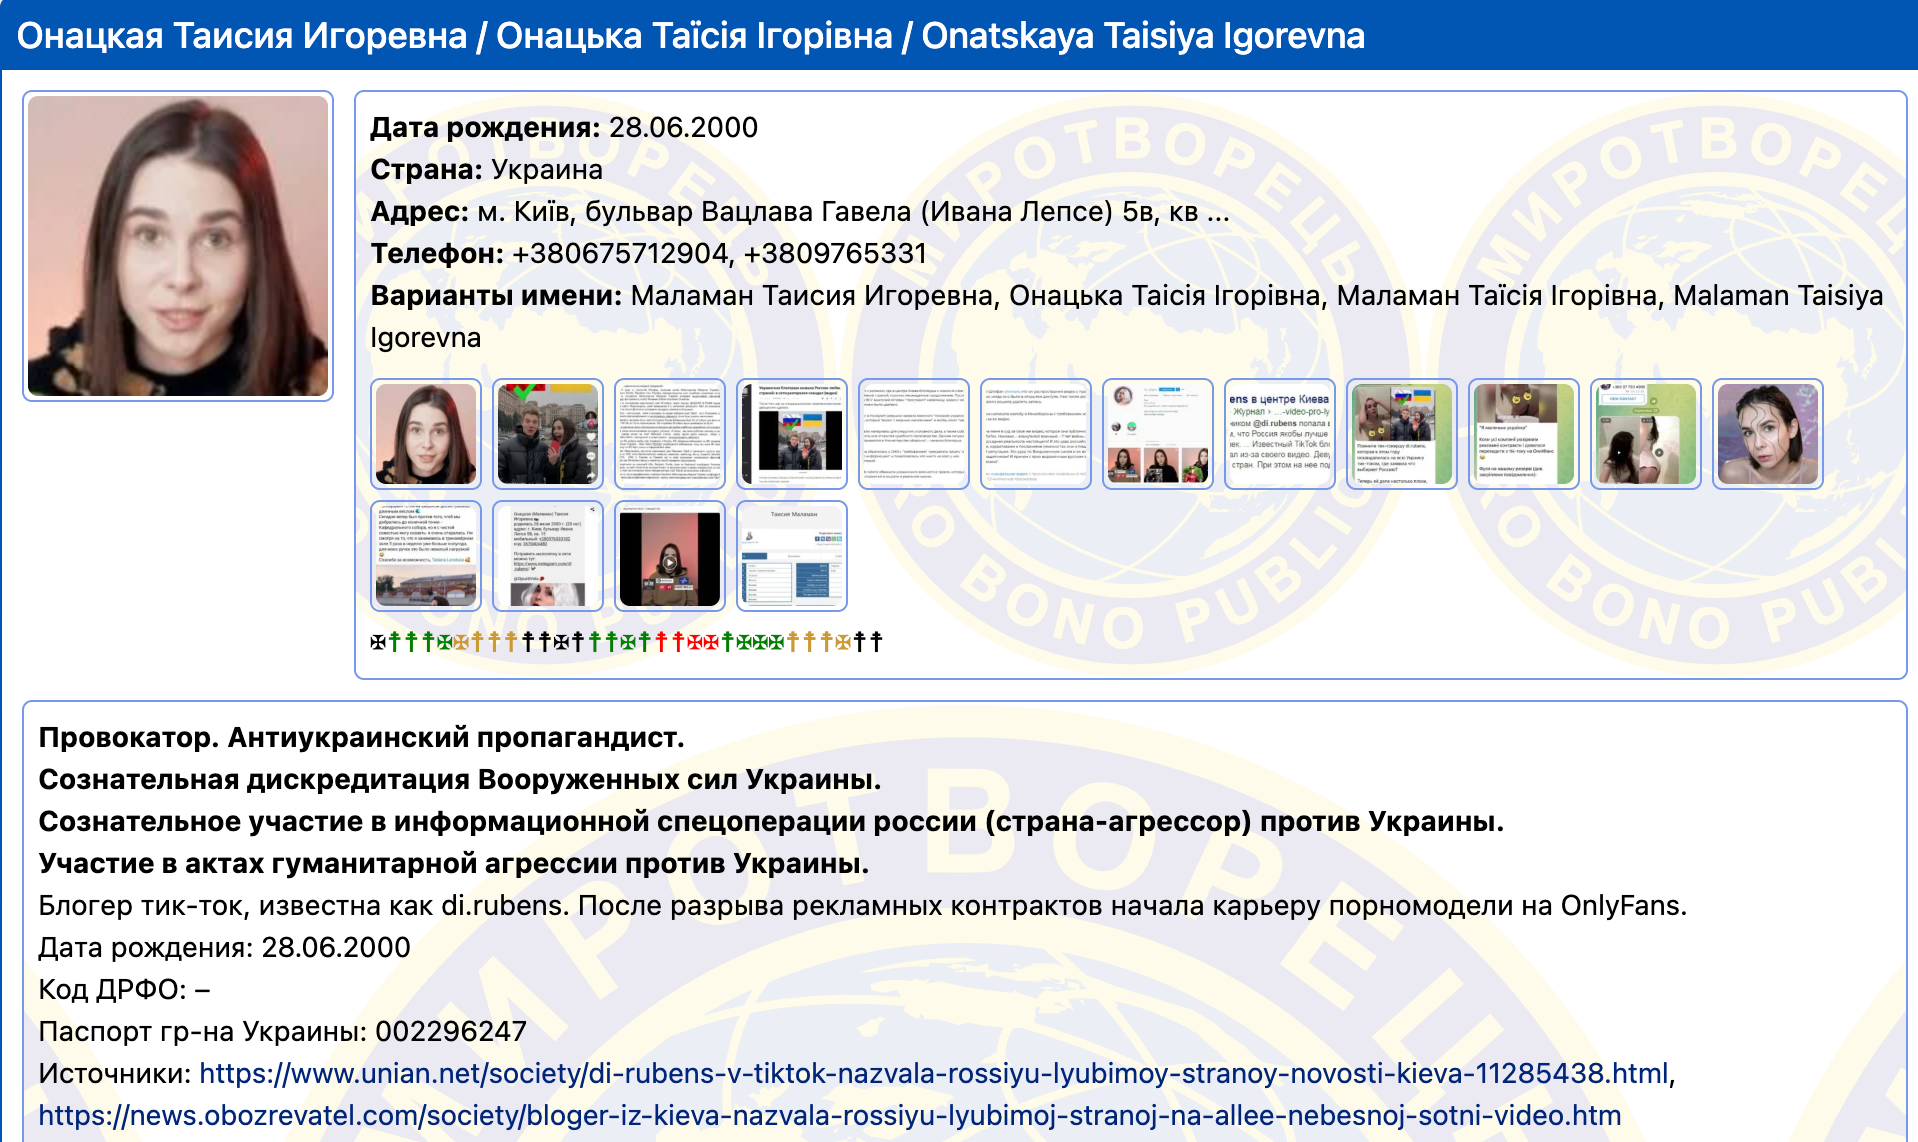Image resolution: width=1918 pixels, height=1142 pixels.
Task: Open the post thumbnail showing a building photo
Action: [426, 556]
